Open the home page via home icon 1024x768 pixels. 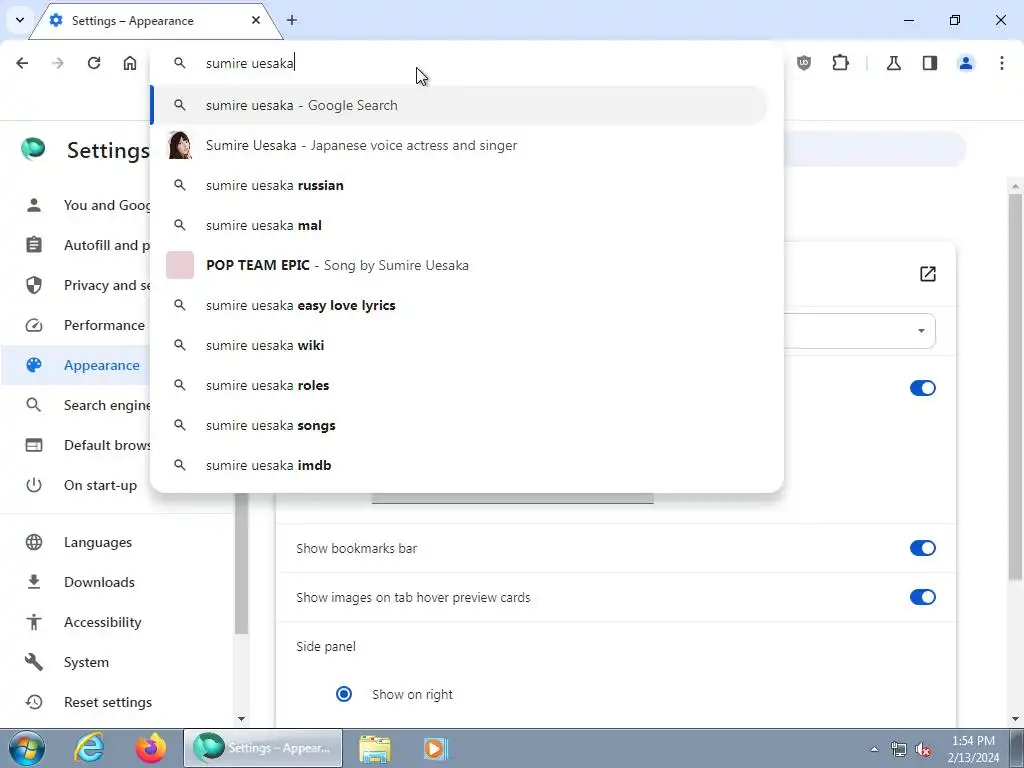click(x=130, y=63)
